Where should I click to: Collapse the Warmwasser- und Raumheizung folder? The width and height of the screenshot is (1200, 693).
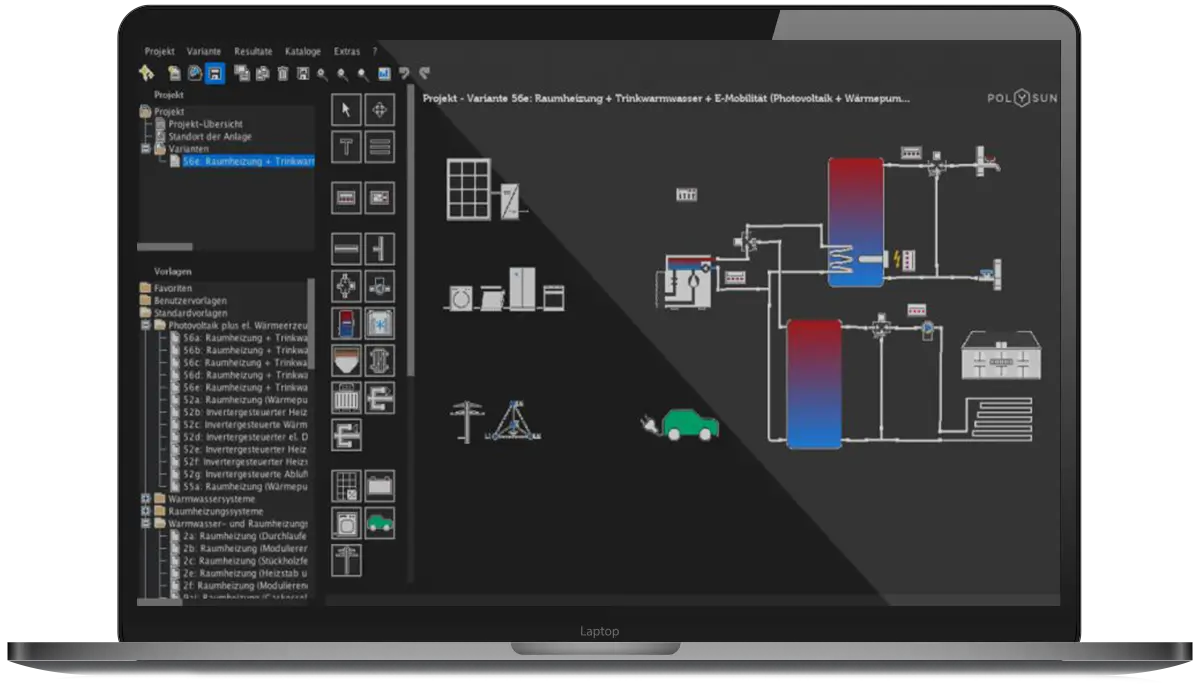tap(146, 523)
